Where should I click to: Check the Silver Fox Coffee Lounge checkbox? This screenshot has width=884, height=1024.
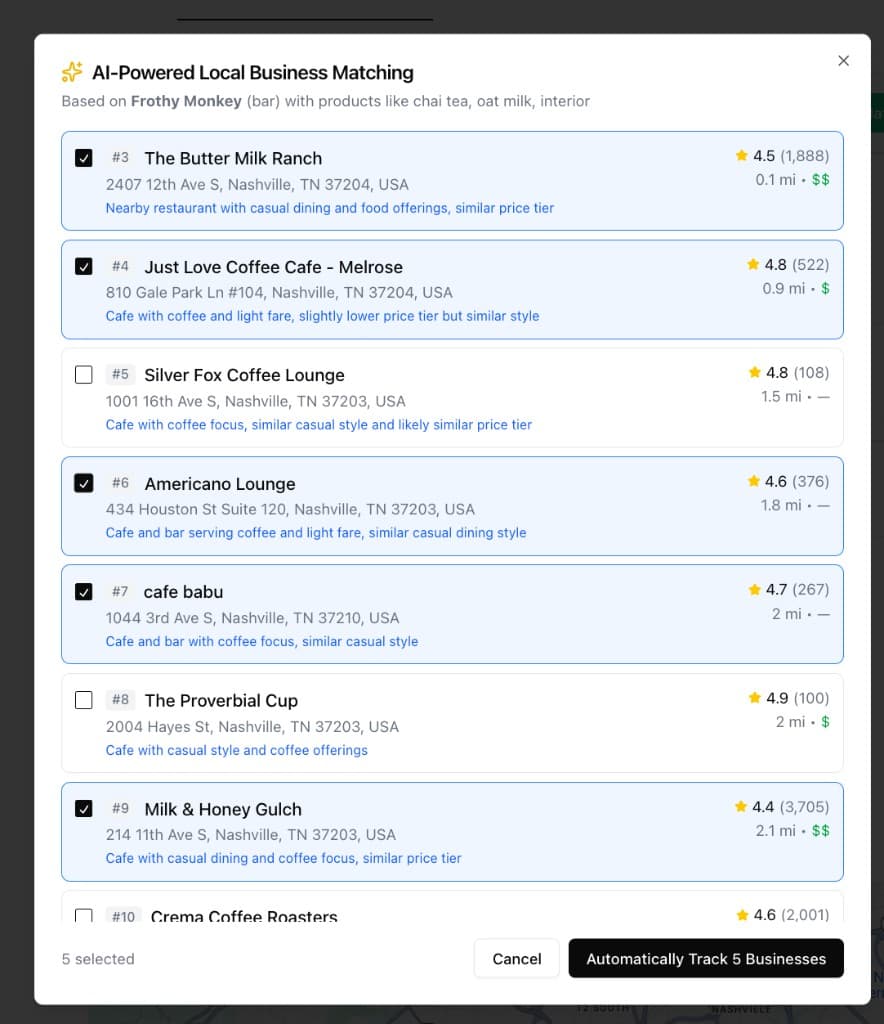tap(84, 375)
